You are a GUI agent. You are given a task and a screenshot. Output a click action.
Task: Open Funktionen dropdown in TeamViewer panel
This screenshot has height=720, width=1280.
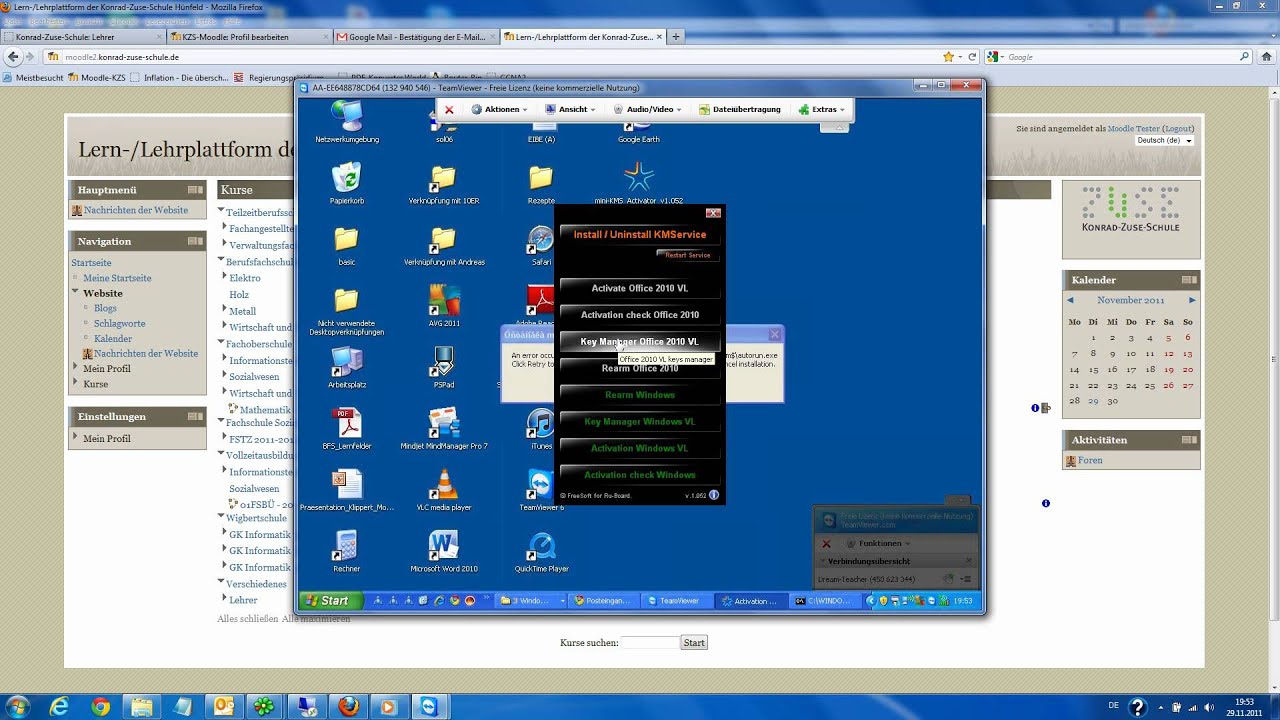880,543
